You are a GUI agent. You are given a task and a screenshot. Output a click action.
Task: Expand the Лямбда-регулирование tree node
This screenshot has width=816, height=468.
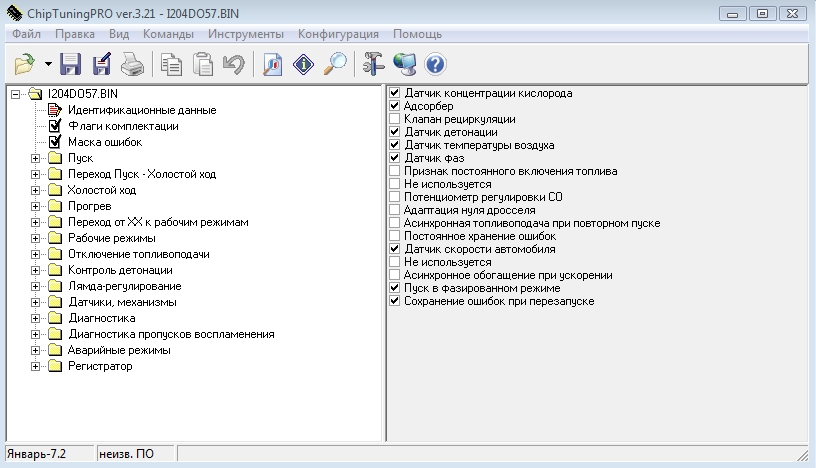click(37, 286)
